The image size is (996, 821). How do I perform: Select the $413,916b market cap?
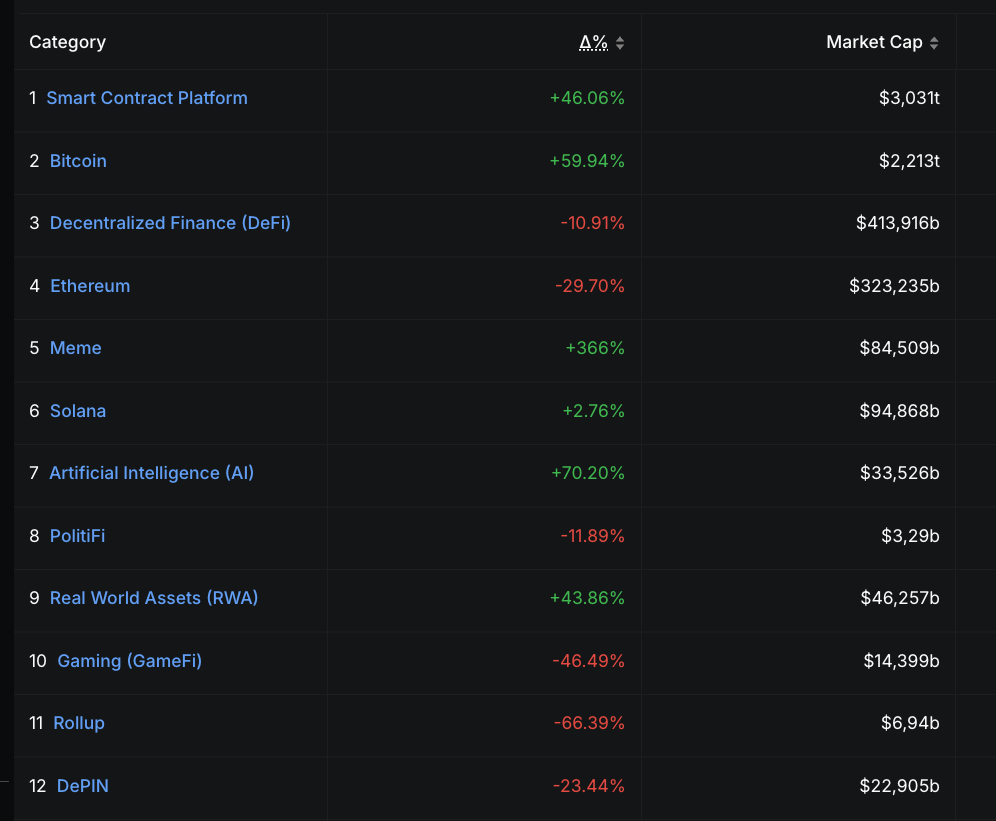tap(898, 223)
